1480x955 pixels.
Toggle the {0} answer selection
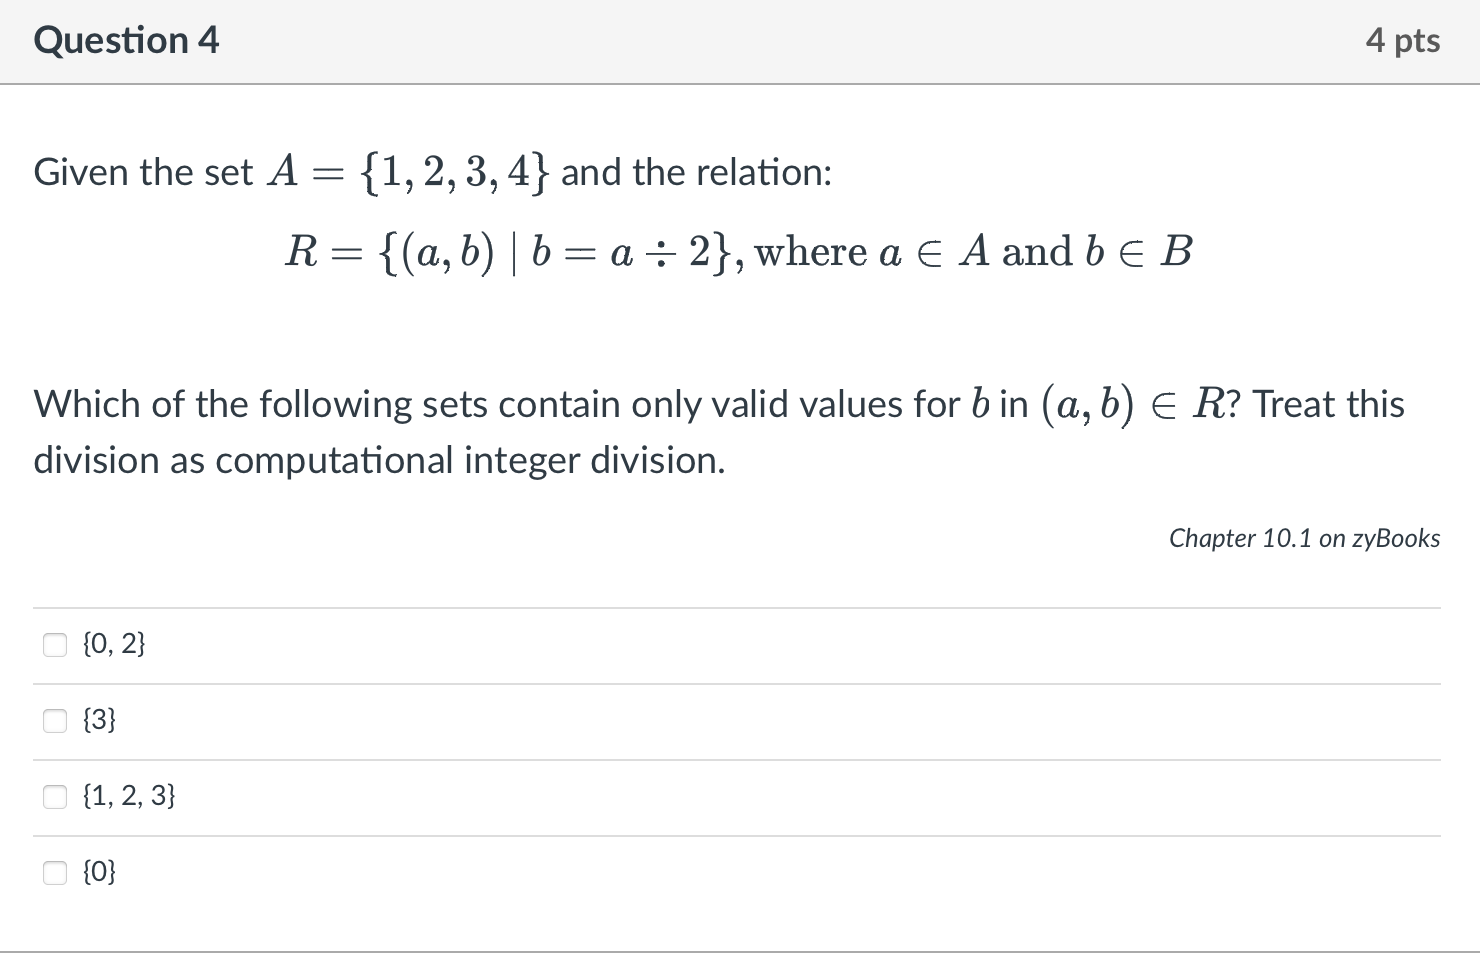(x=55, y=872)
